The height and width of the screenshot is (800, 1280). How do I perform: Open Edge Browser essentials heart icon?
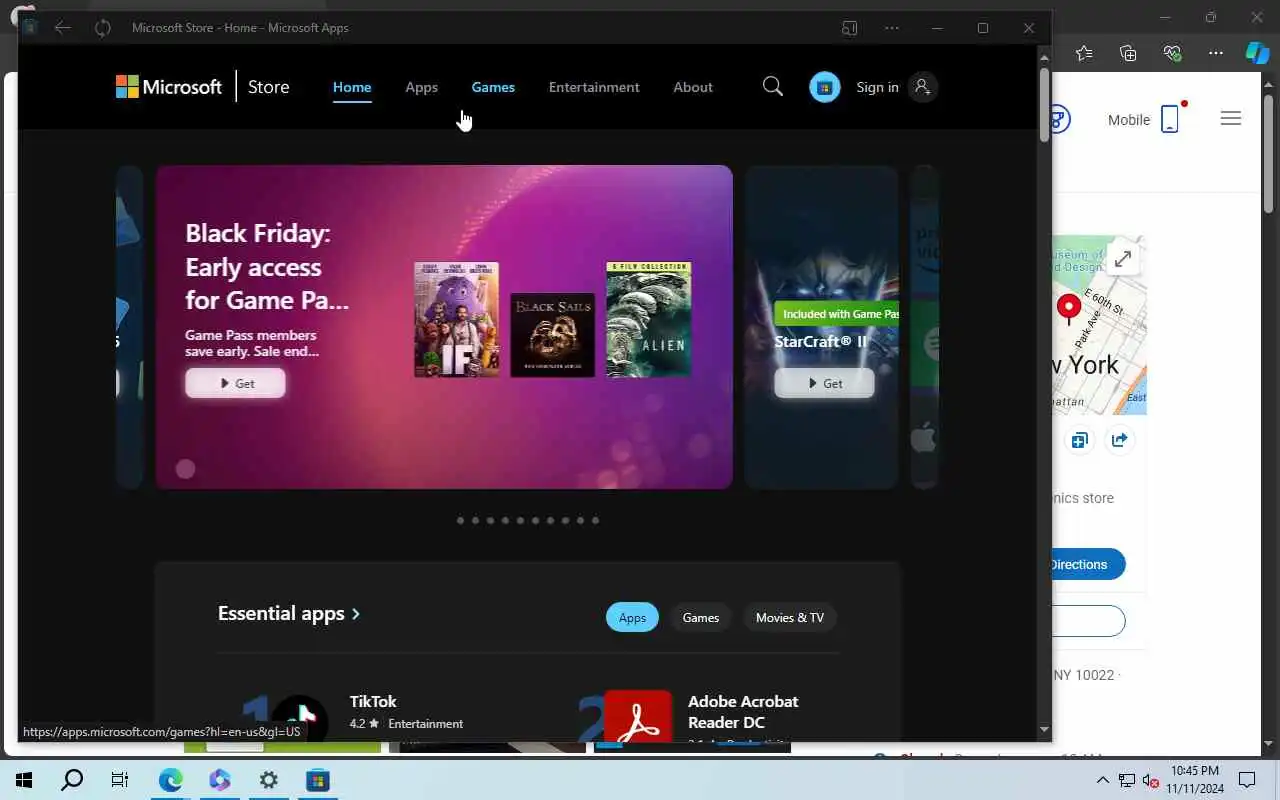click(1172, 53)
